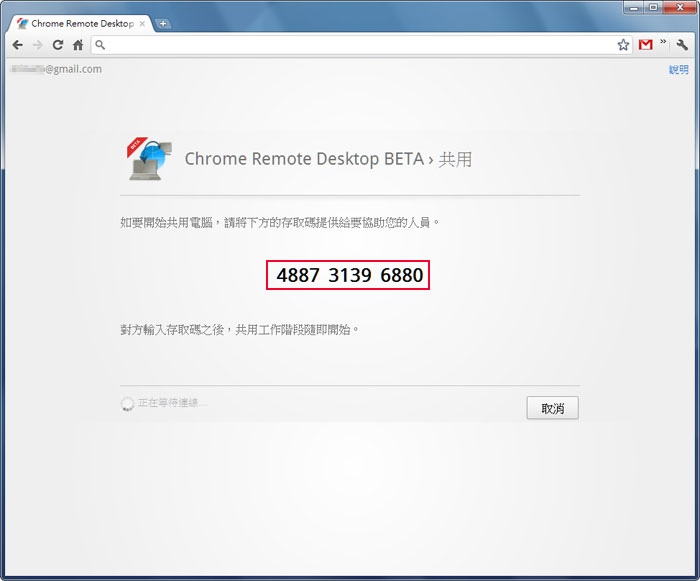Open the 說明 help link
700x581 pixels.
tap(678, 70)
